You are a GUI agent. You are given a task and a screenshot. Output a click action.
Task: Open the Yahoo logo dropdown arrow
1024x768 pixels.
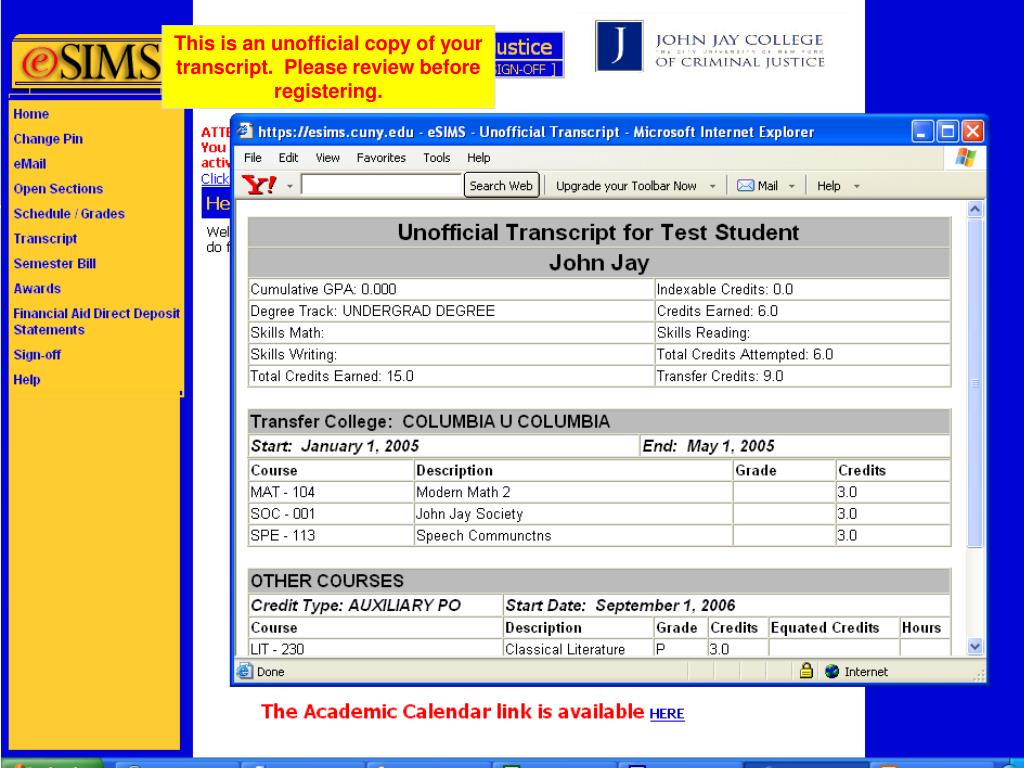[290, 187]
